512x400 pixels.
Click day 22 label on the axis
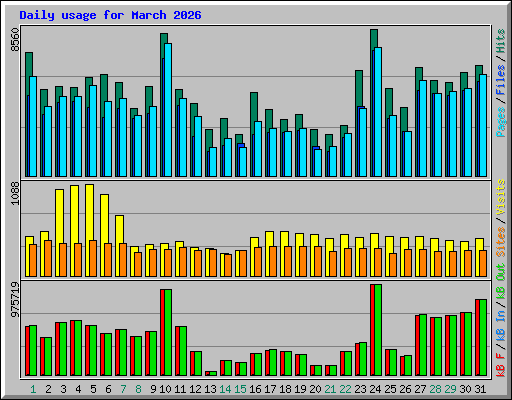tap(345, 389)
